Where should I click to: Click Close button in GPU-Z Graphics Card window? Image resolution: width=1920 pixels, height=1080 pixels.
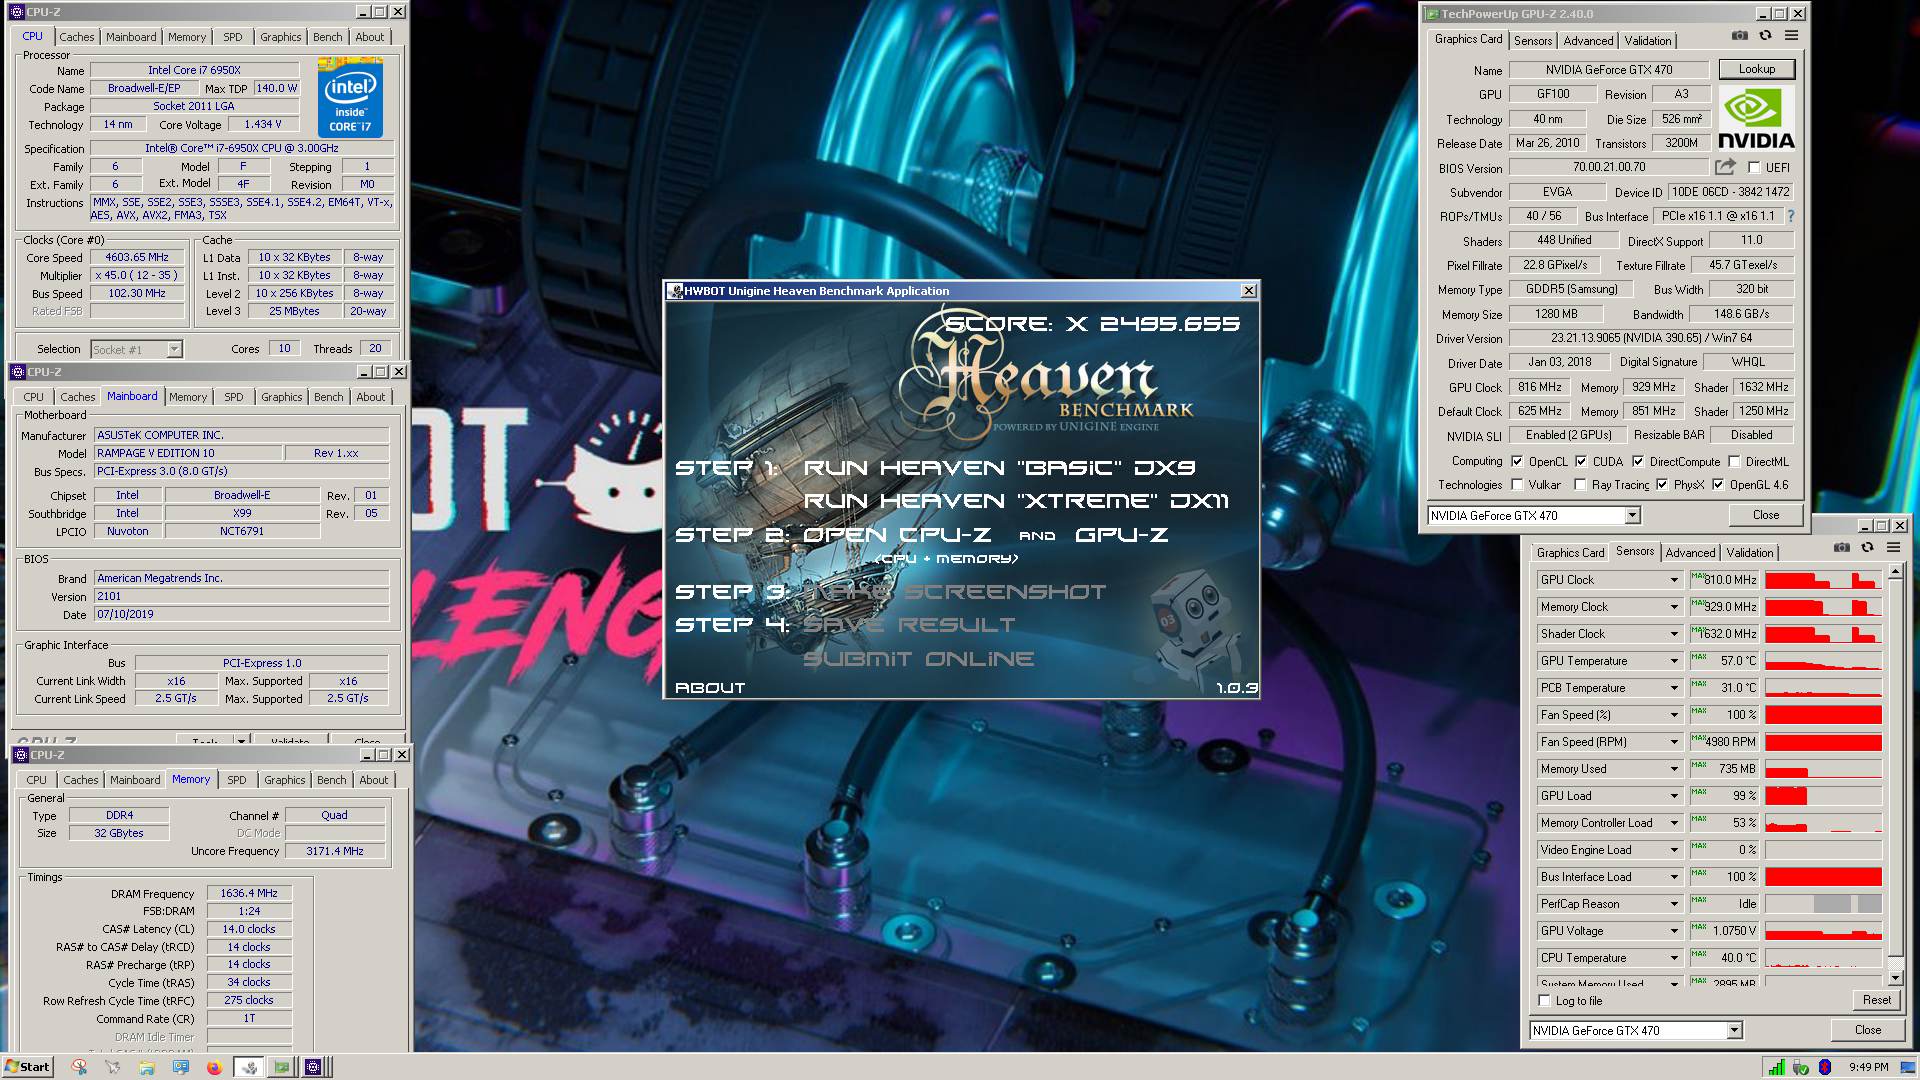coord(1765,515)
